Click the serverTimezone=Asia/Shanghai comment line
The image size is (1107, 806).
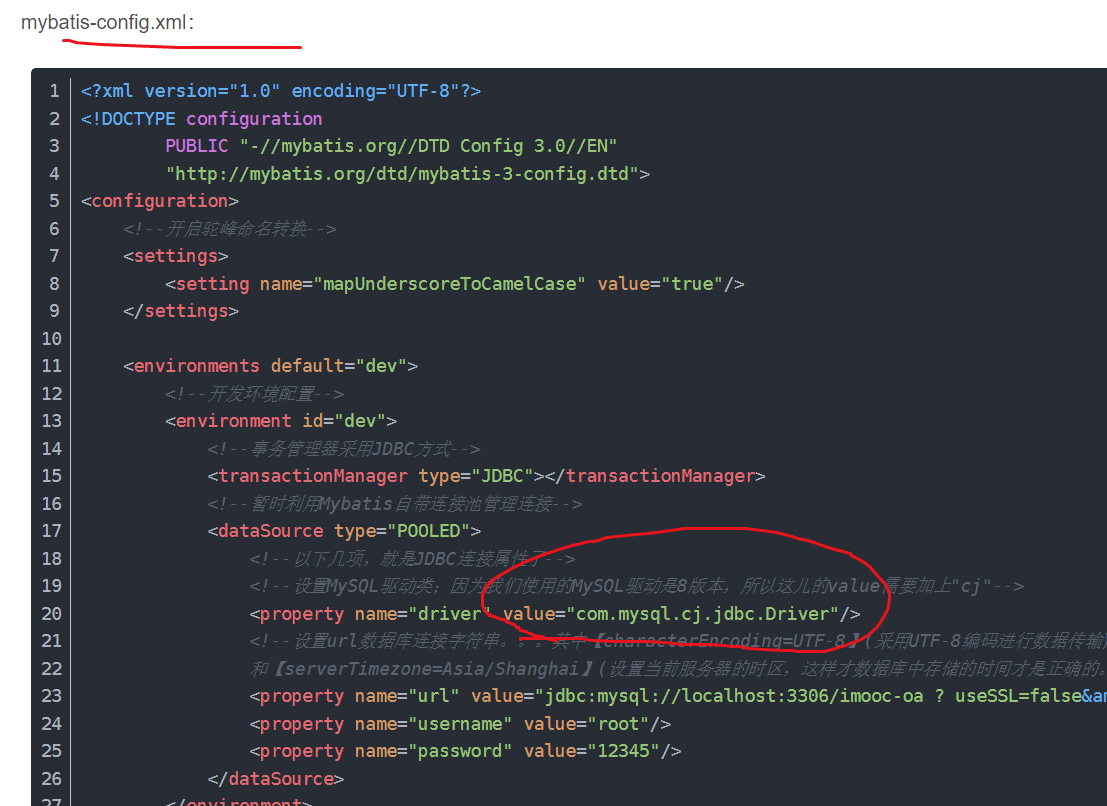[678, 669]
